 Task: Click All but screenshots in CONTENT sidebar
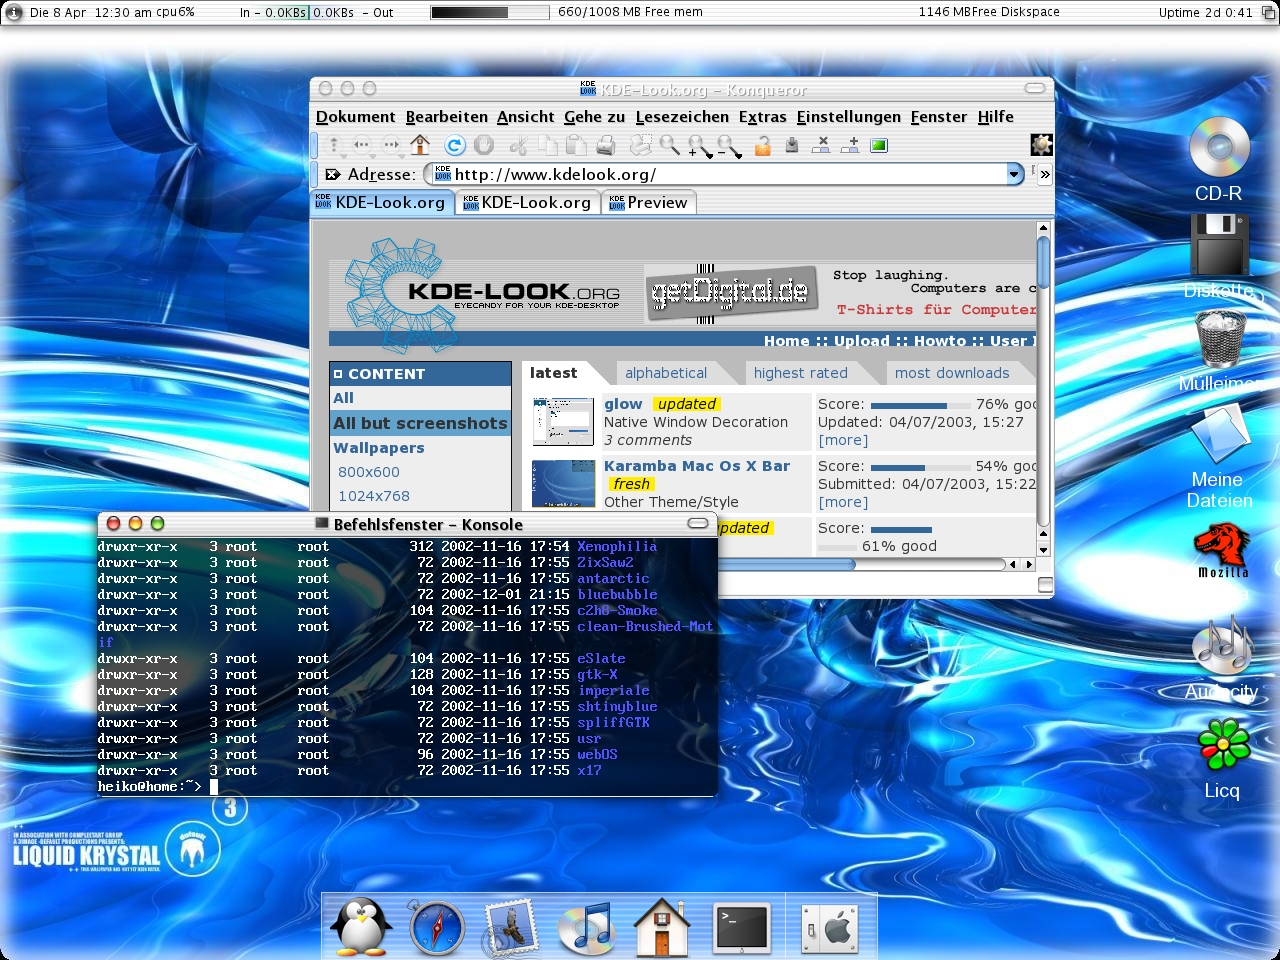tap(420, 423)
